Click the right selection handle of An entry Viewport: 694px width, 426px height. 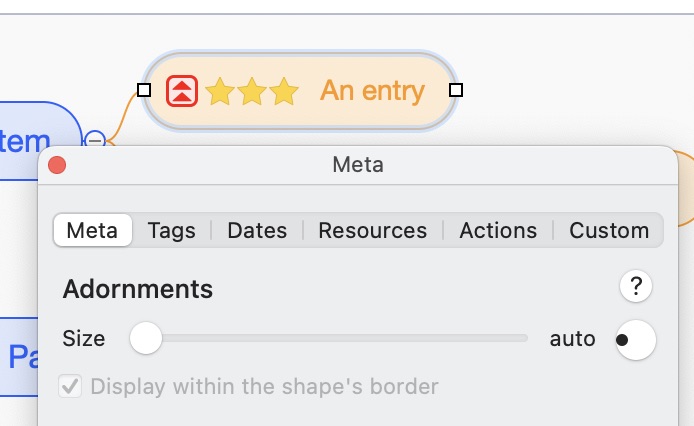(x=456, y=90)
